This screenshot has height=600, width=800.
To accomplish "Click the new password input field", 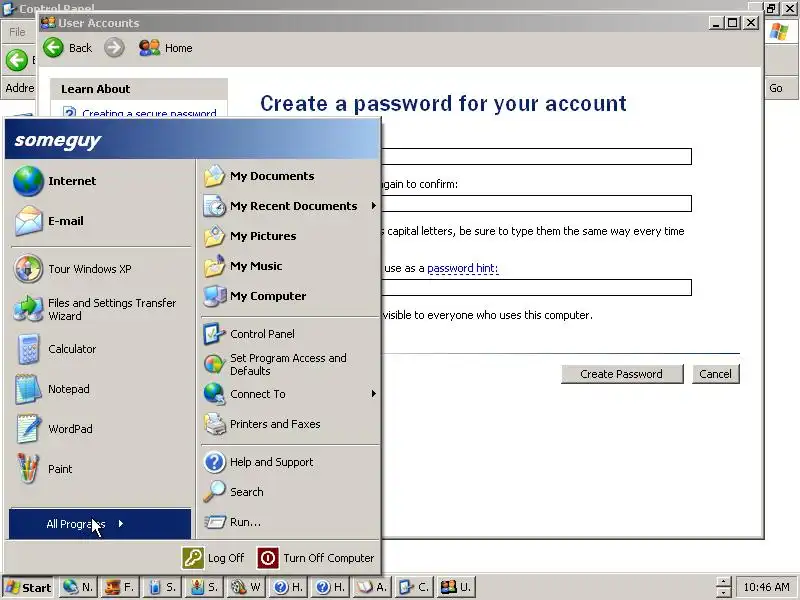I will point(536,157).
